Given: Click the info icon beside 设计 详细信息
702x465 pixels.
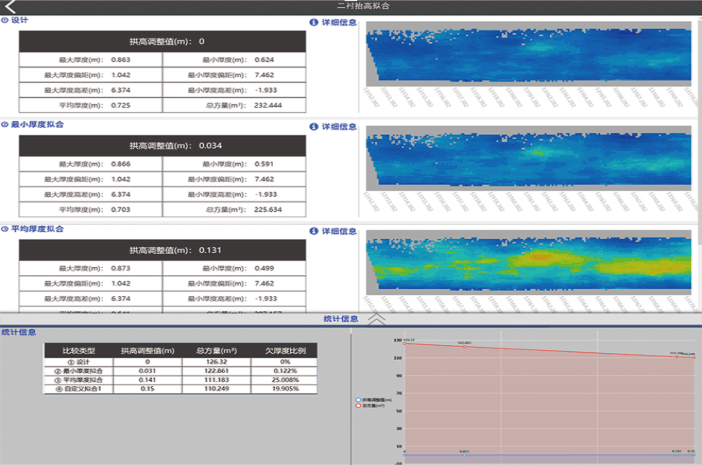Looking at the screenshot, I should click(314, 20).
